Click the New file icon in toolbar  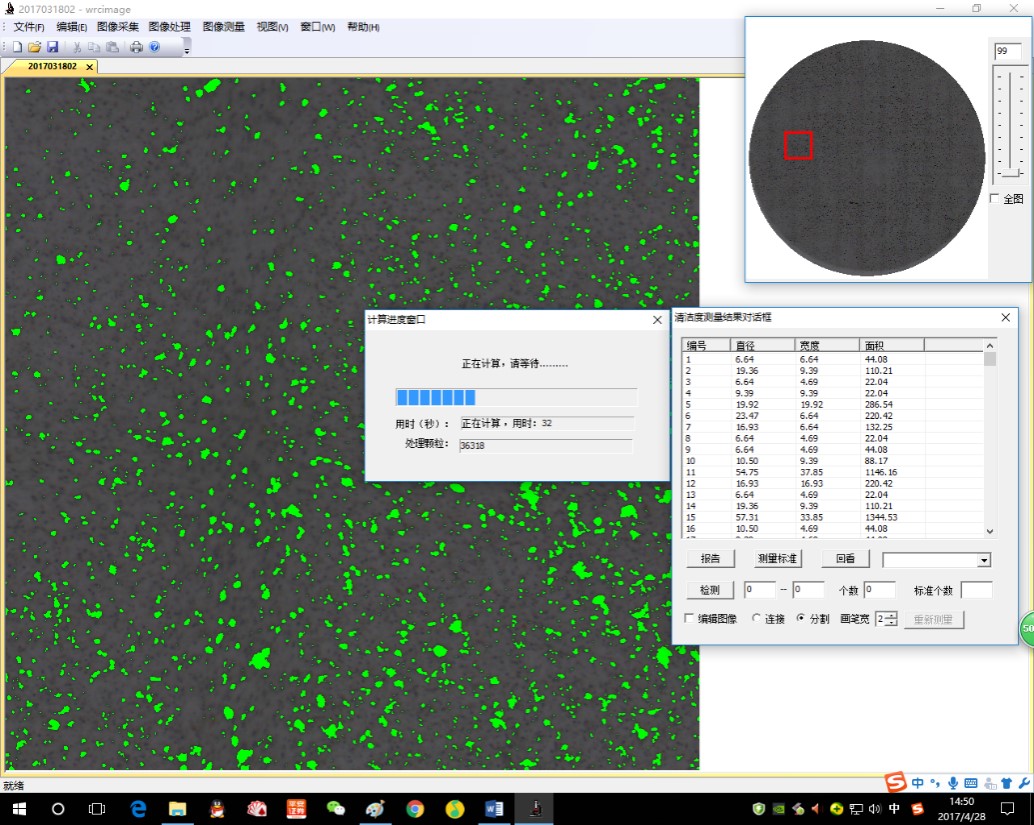17,47
